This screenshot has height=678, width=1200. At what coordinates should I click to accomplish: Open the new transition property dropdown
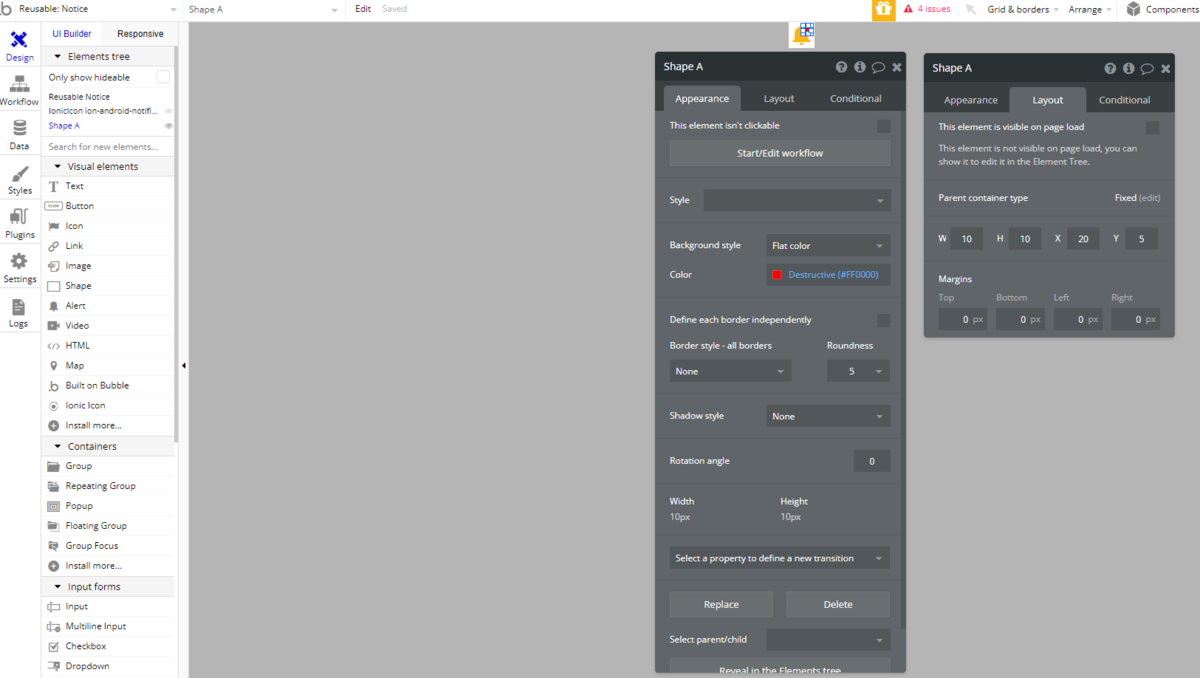point(779,558)
